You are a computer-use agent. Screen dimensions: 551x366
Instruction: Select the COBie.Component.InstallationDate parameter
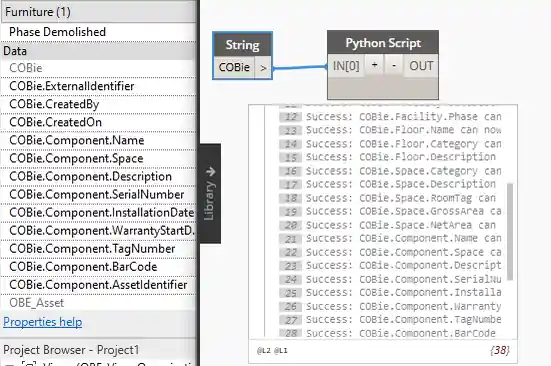point(98,213)
